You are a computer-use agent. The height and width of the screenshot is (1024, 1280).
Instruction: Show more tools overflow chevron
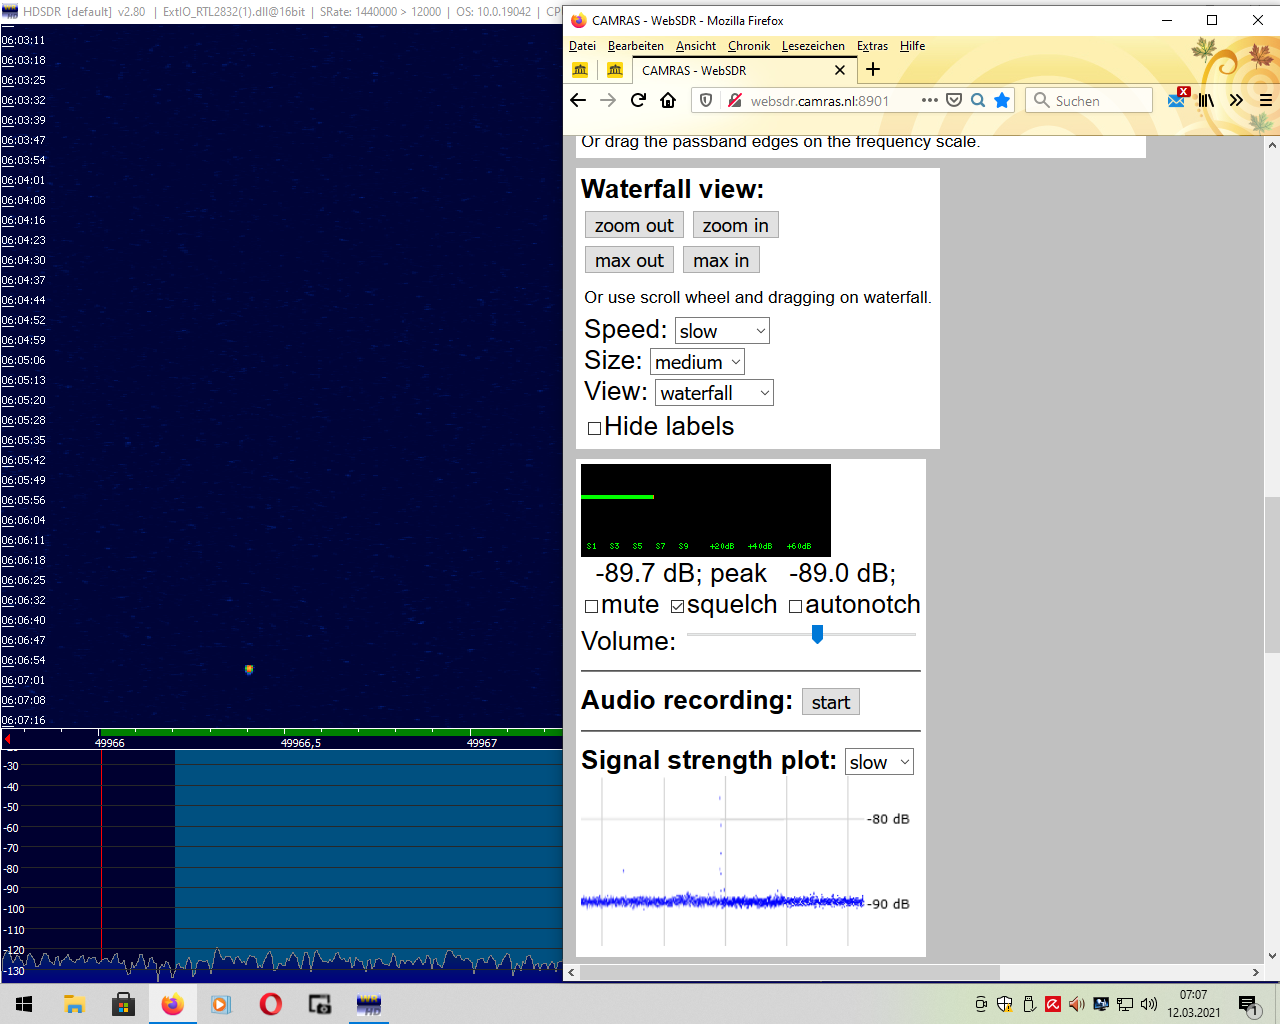[x=1237, y=100]
